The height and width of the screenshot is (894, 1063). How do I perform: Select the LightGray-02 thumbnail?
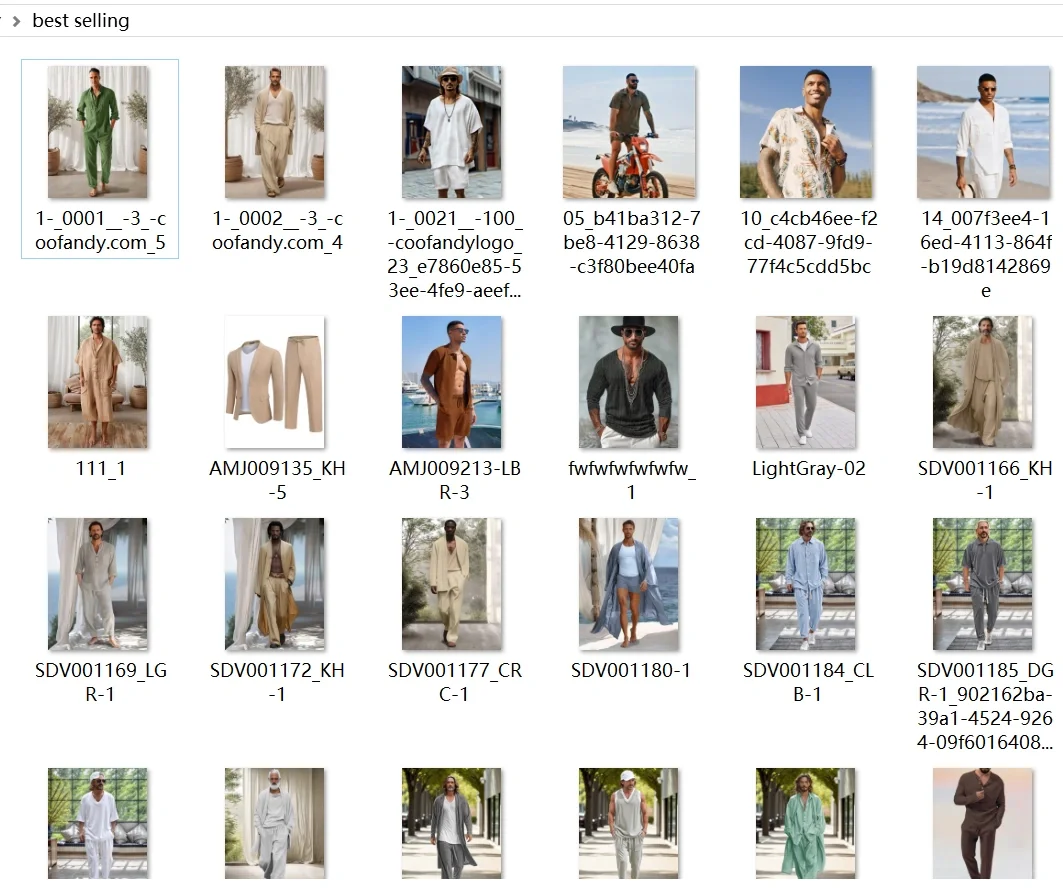(806, 382)
